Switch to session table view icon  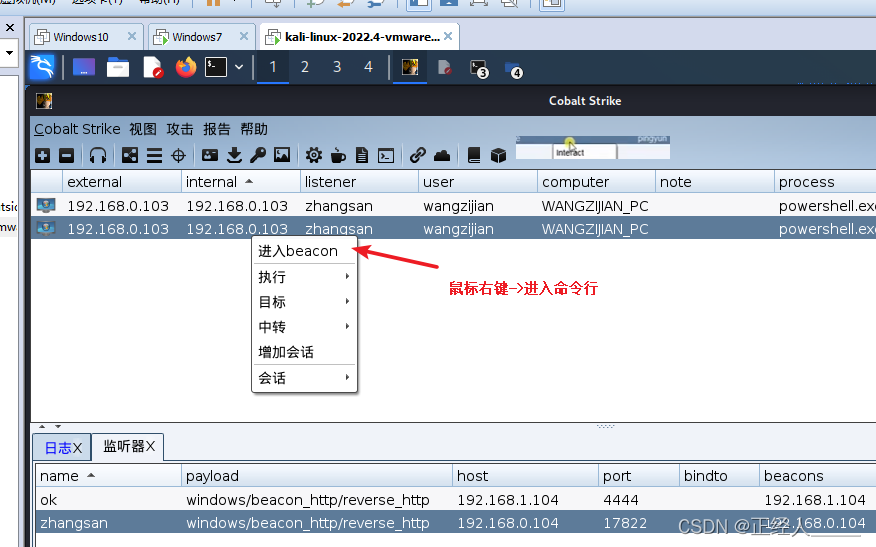point(154,155)
